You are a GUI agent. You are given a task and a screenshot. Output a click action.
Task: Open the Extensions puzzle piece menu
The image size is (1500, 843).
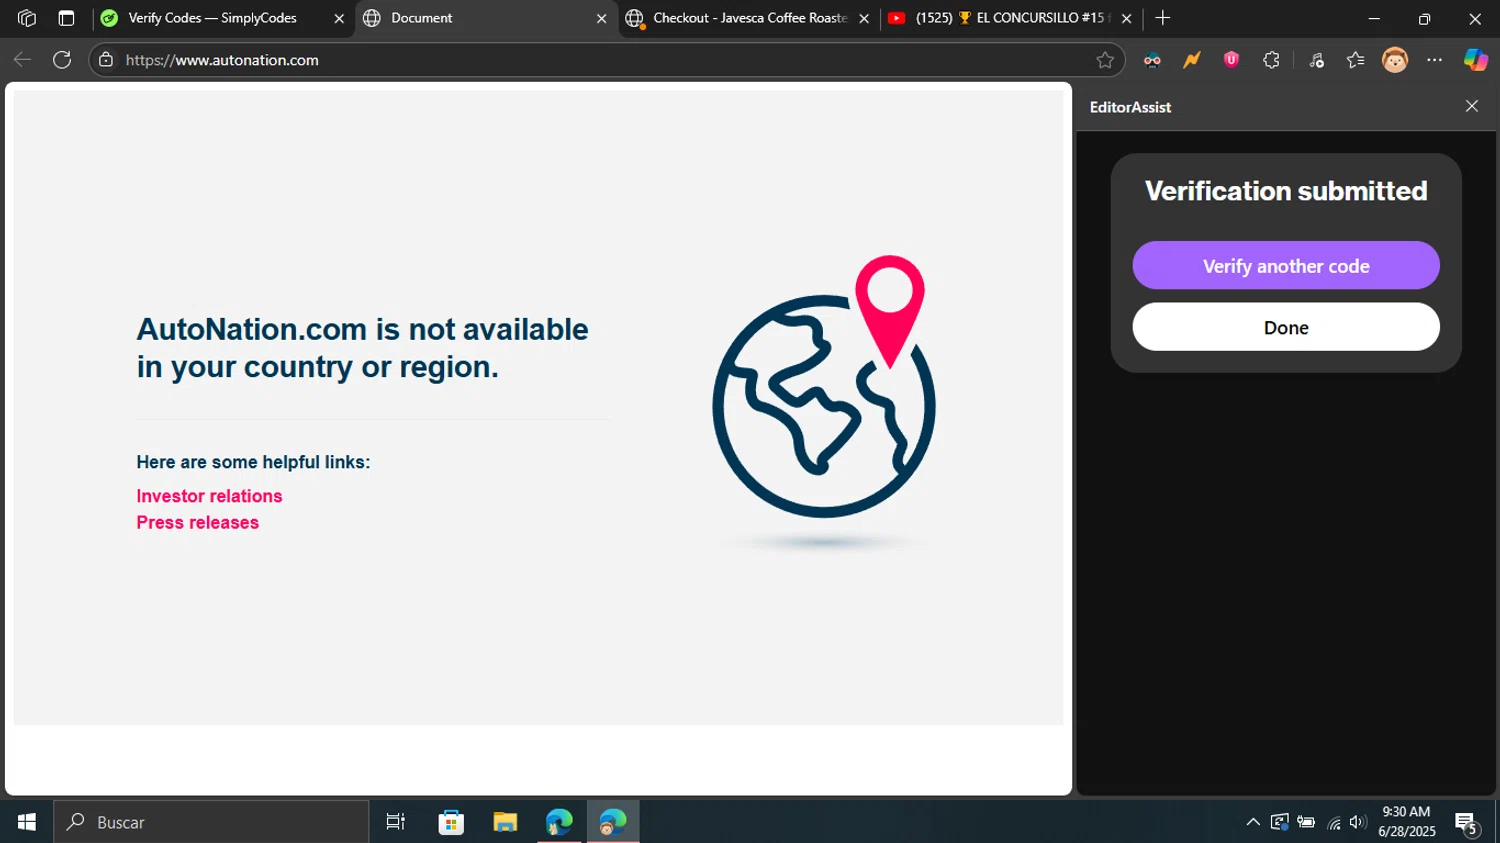tap(1271, 60)
